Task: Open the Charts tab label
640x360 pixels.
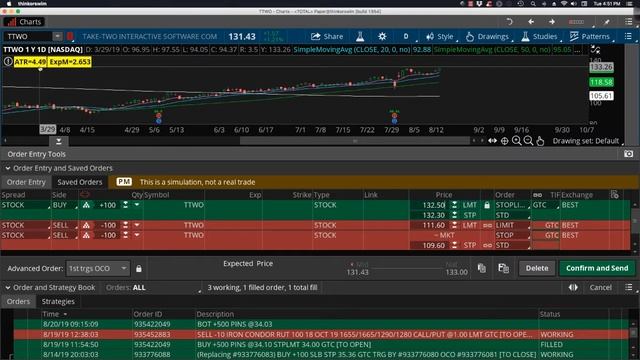Action: point(24,22)
